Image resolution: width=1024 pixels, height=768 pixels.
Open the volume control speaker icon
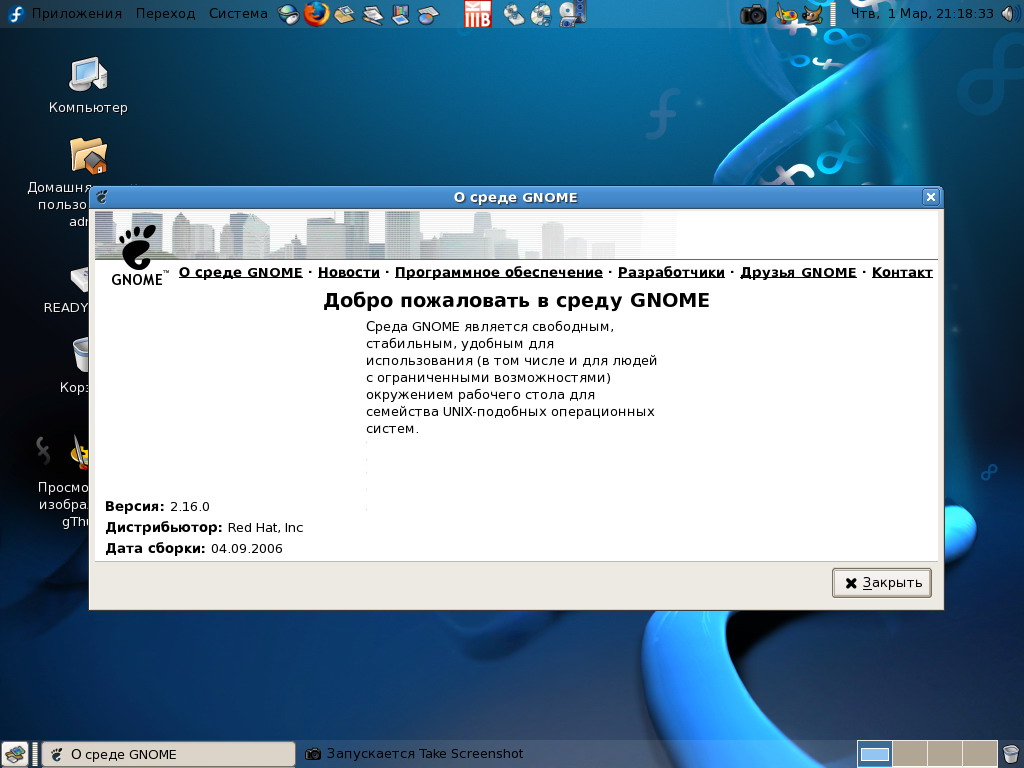pos(1010,14)
